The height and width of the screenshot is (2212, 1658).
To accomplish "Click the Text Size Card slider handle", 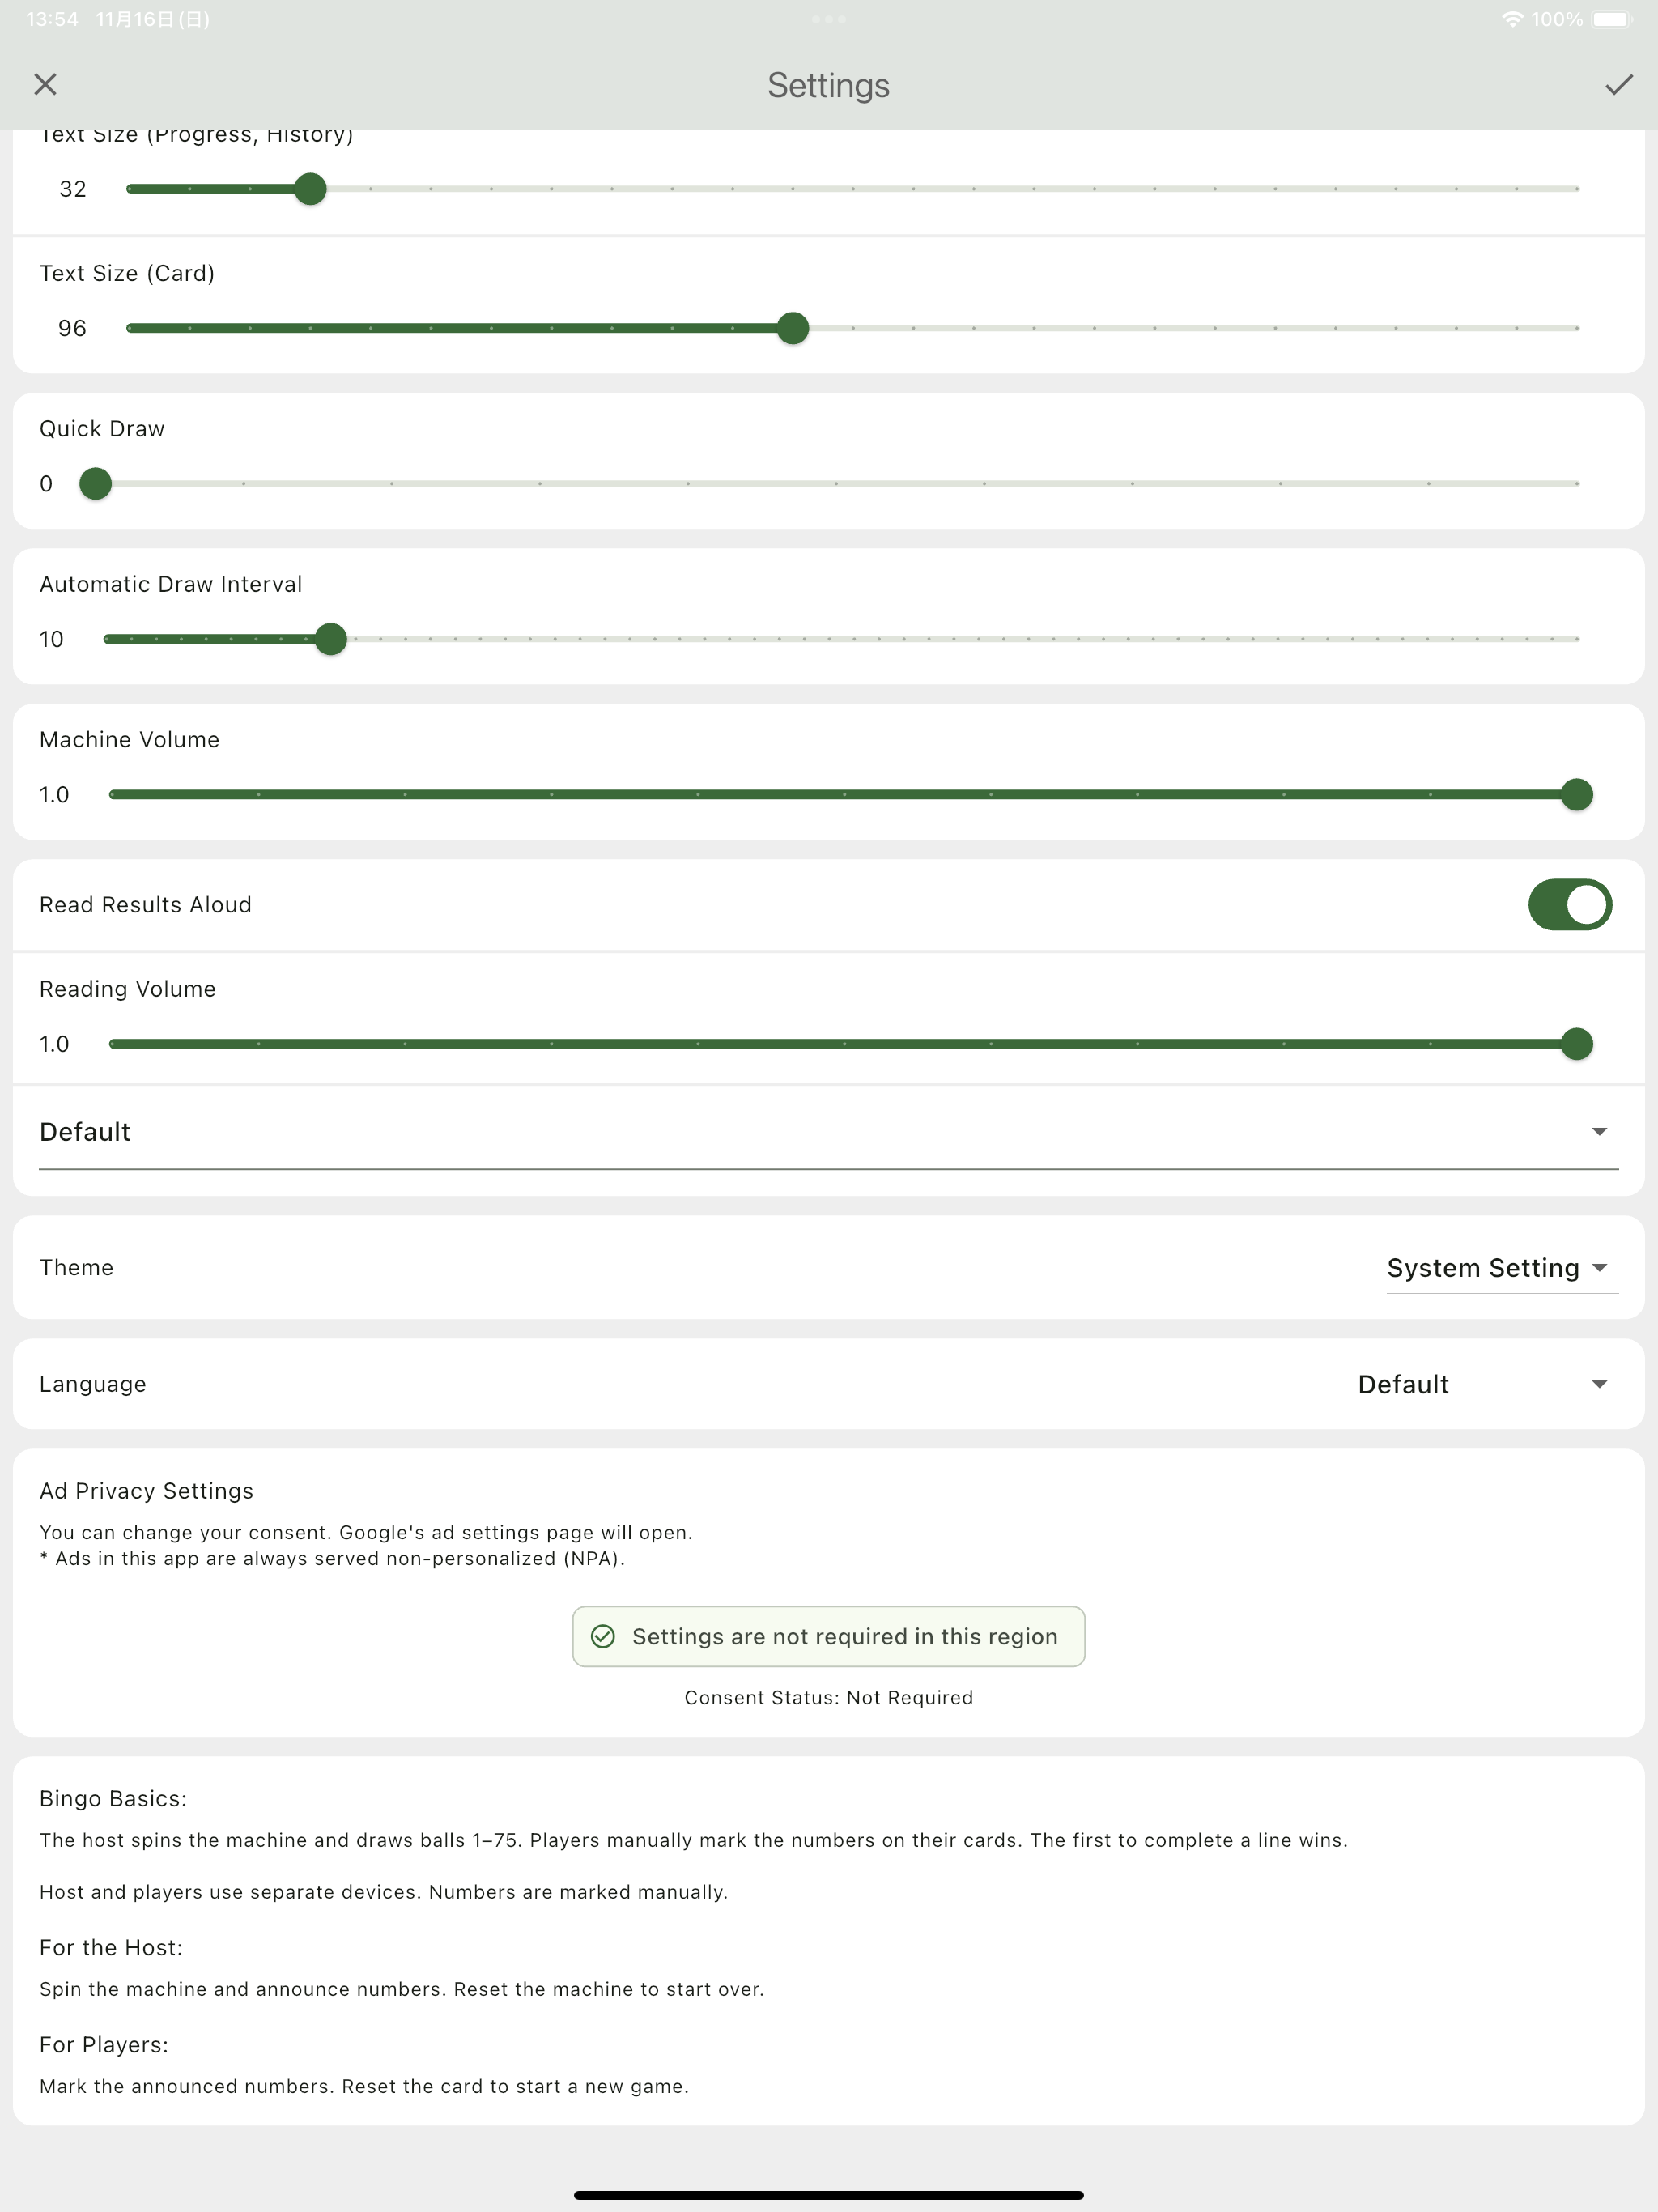I will 793,328.
